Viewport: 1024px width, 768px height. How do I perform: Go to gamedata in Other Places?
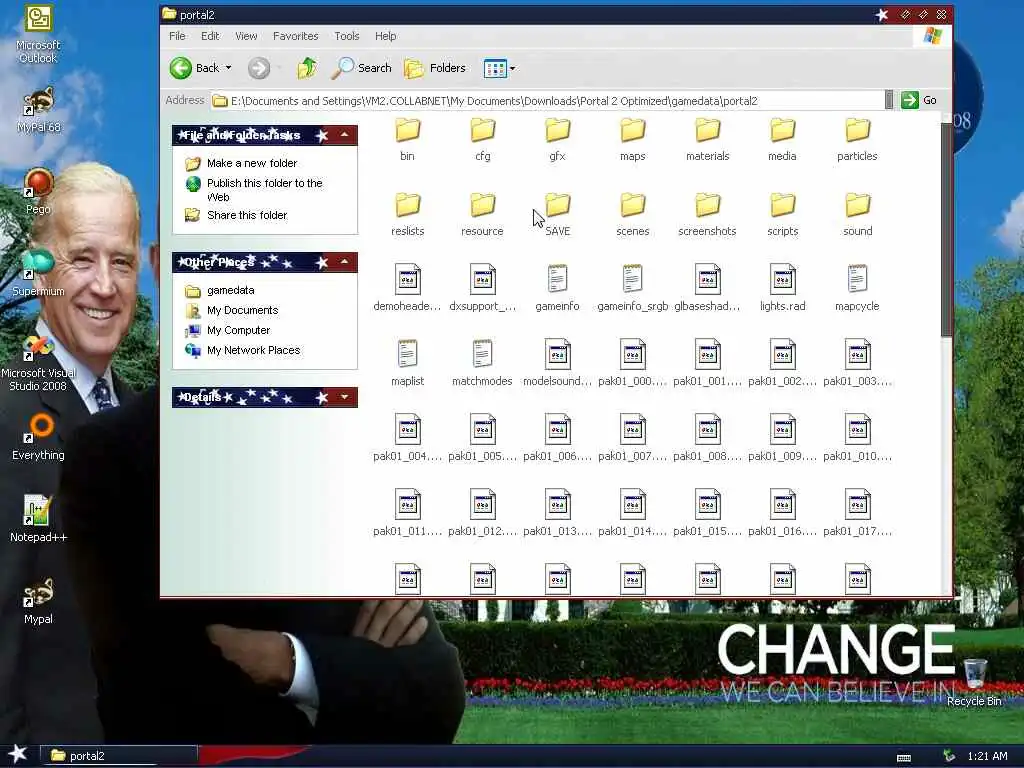pos(231,290)
